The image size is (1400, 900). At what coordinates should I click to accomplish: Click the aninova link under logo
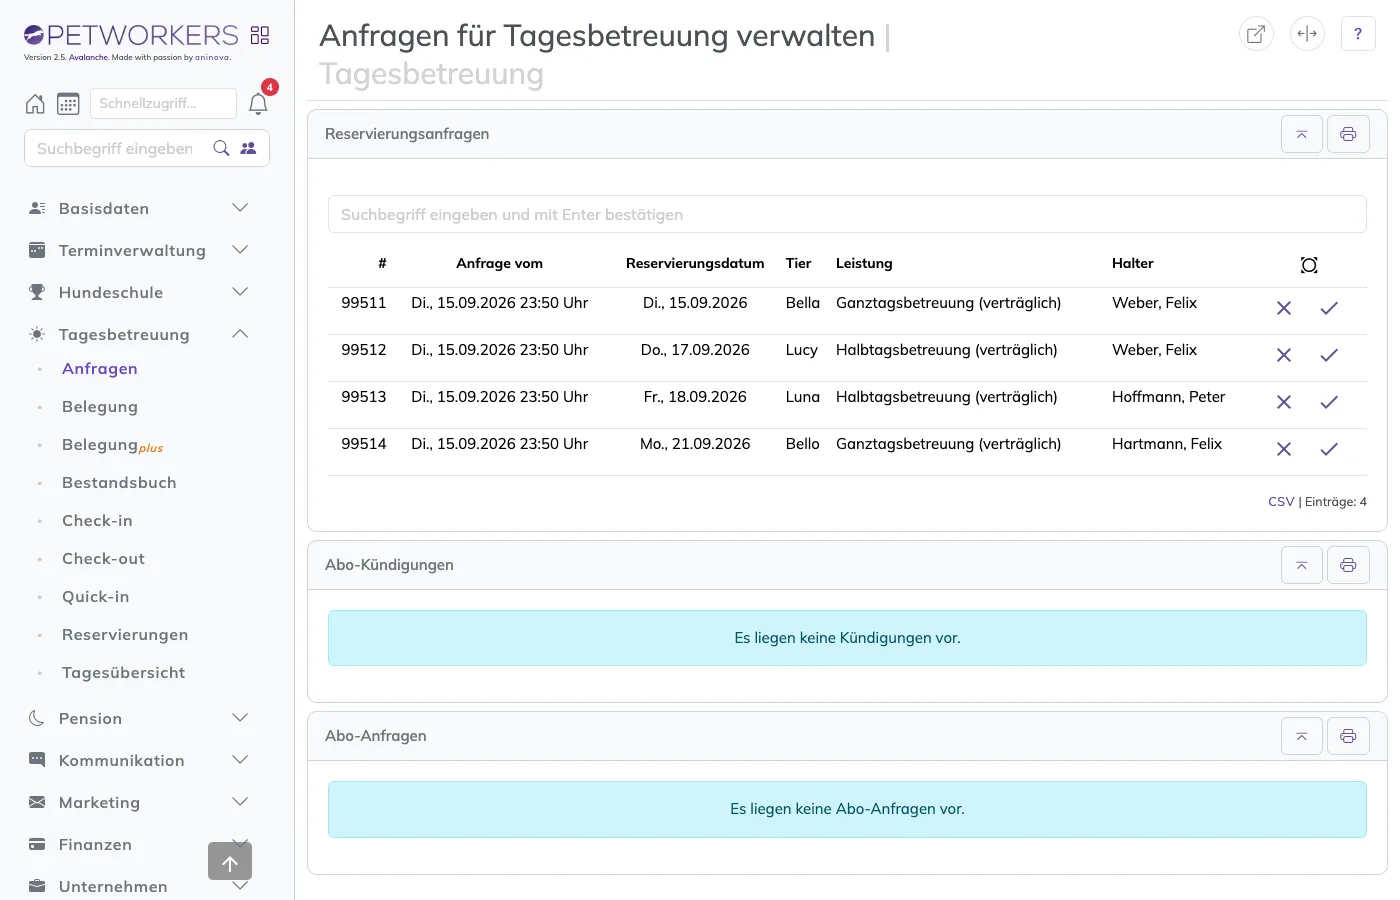pos(212,58)
